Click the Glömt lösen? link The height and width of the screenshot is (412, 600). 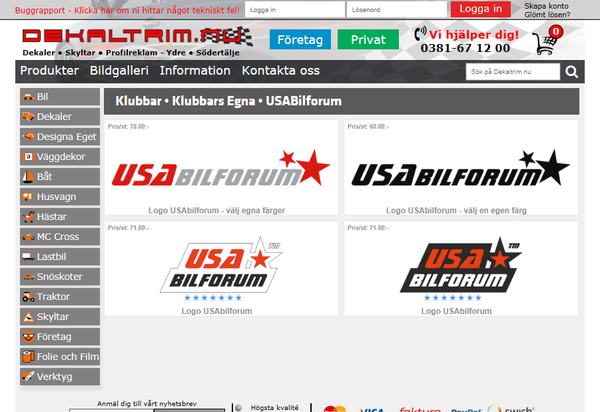(547, 15)
